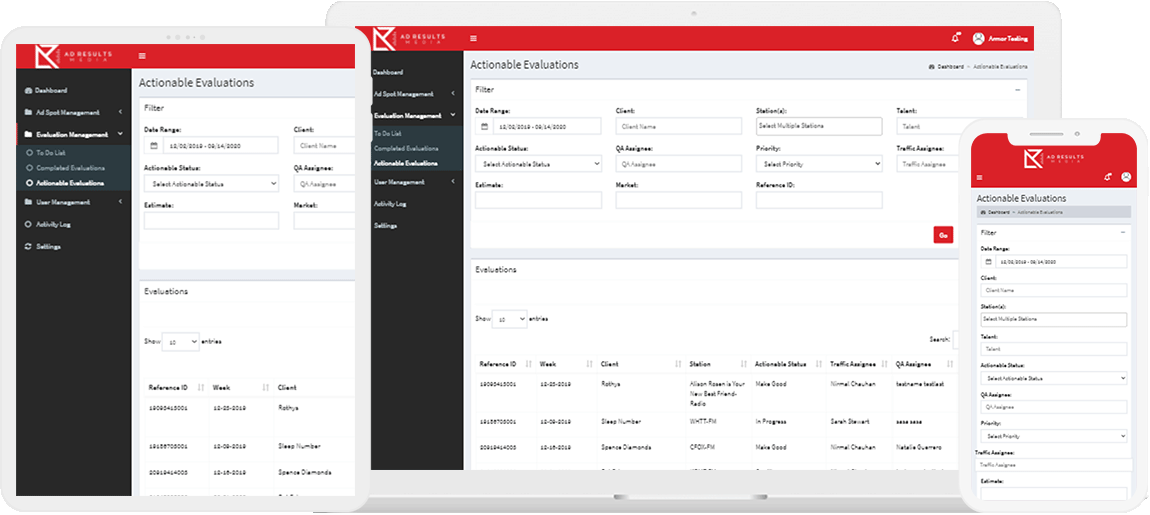Sort by Client column on the laptop table
1150x515 pixels.
click(678, 364)
